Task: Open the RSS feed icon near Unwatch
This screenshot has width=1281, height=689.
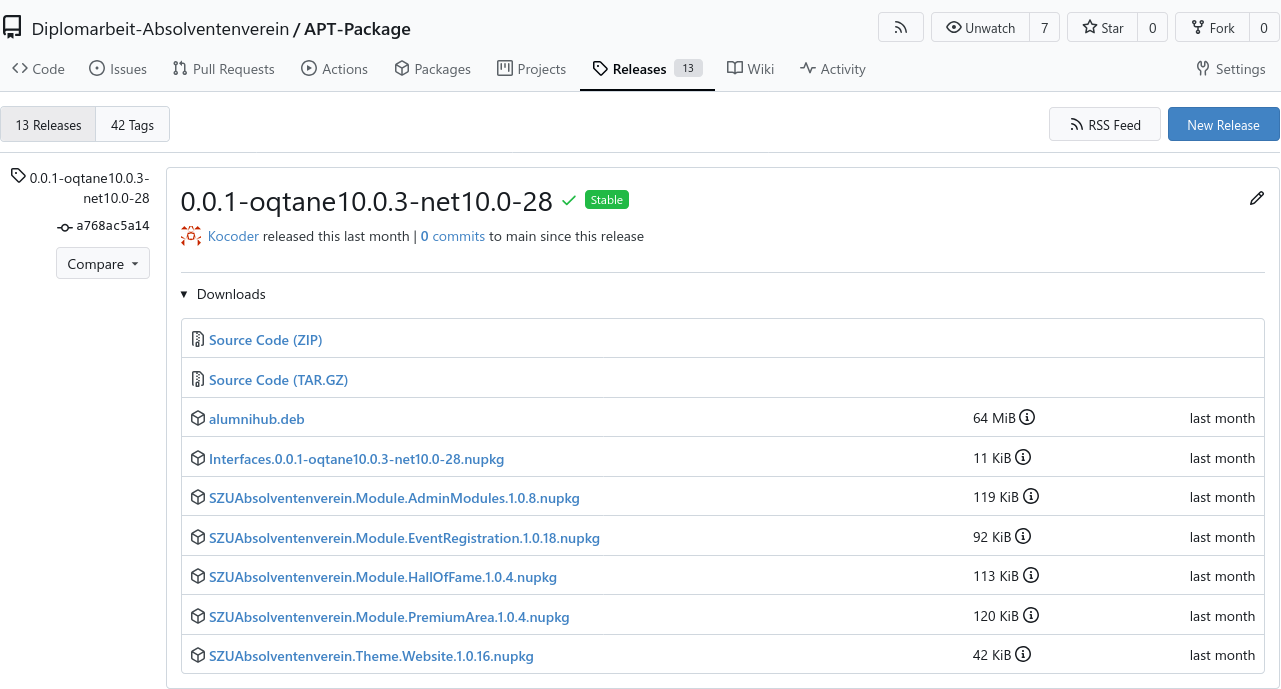Action: (x=900, y=27)
